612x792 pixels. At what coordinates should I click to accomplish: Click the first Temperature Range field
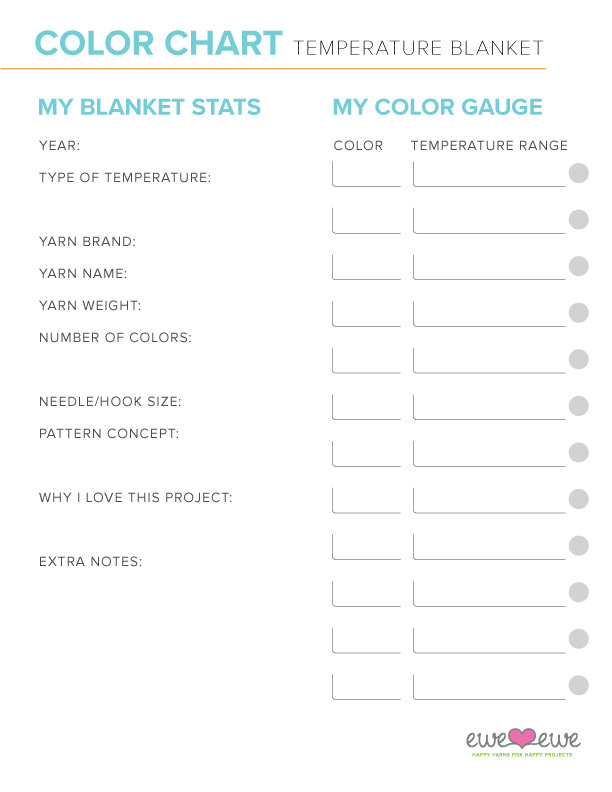(489, 174)
